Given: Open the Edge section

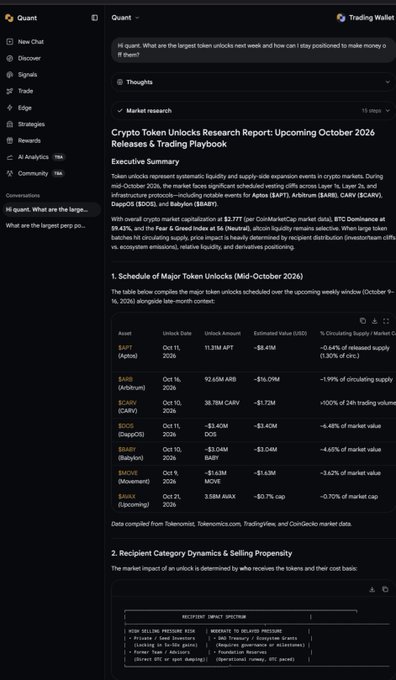Looking at the screenshot, I should click(20, 108).
